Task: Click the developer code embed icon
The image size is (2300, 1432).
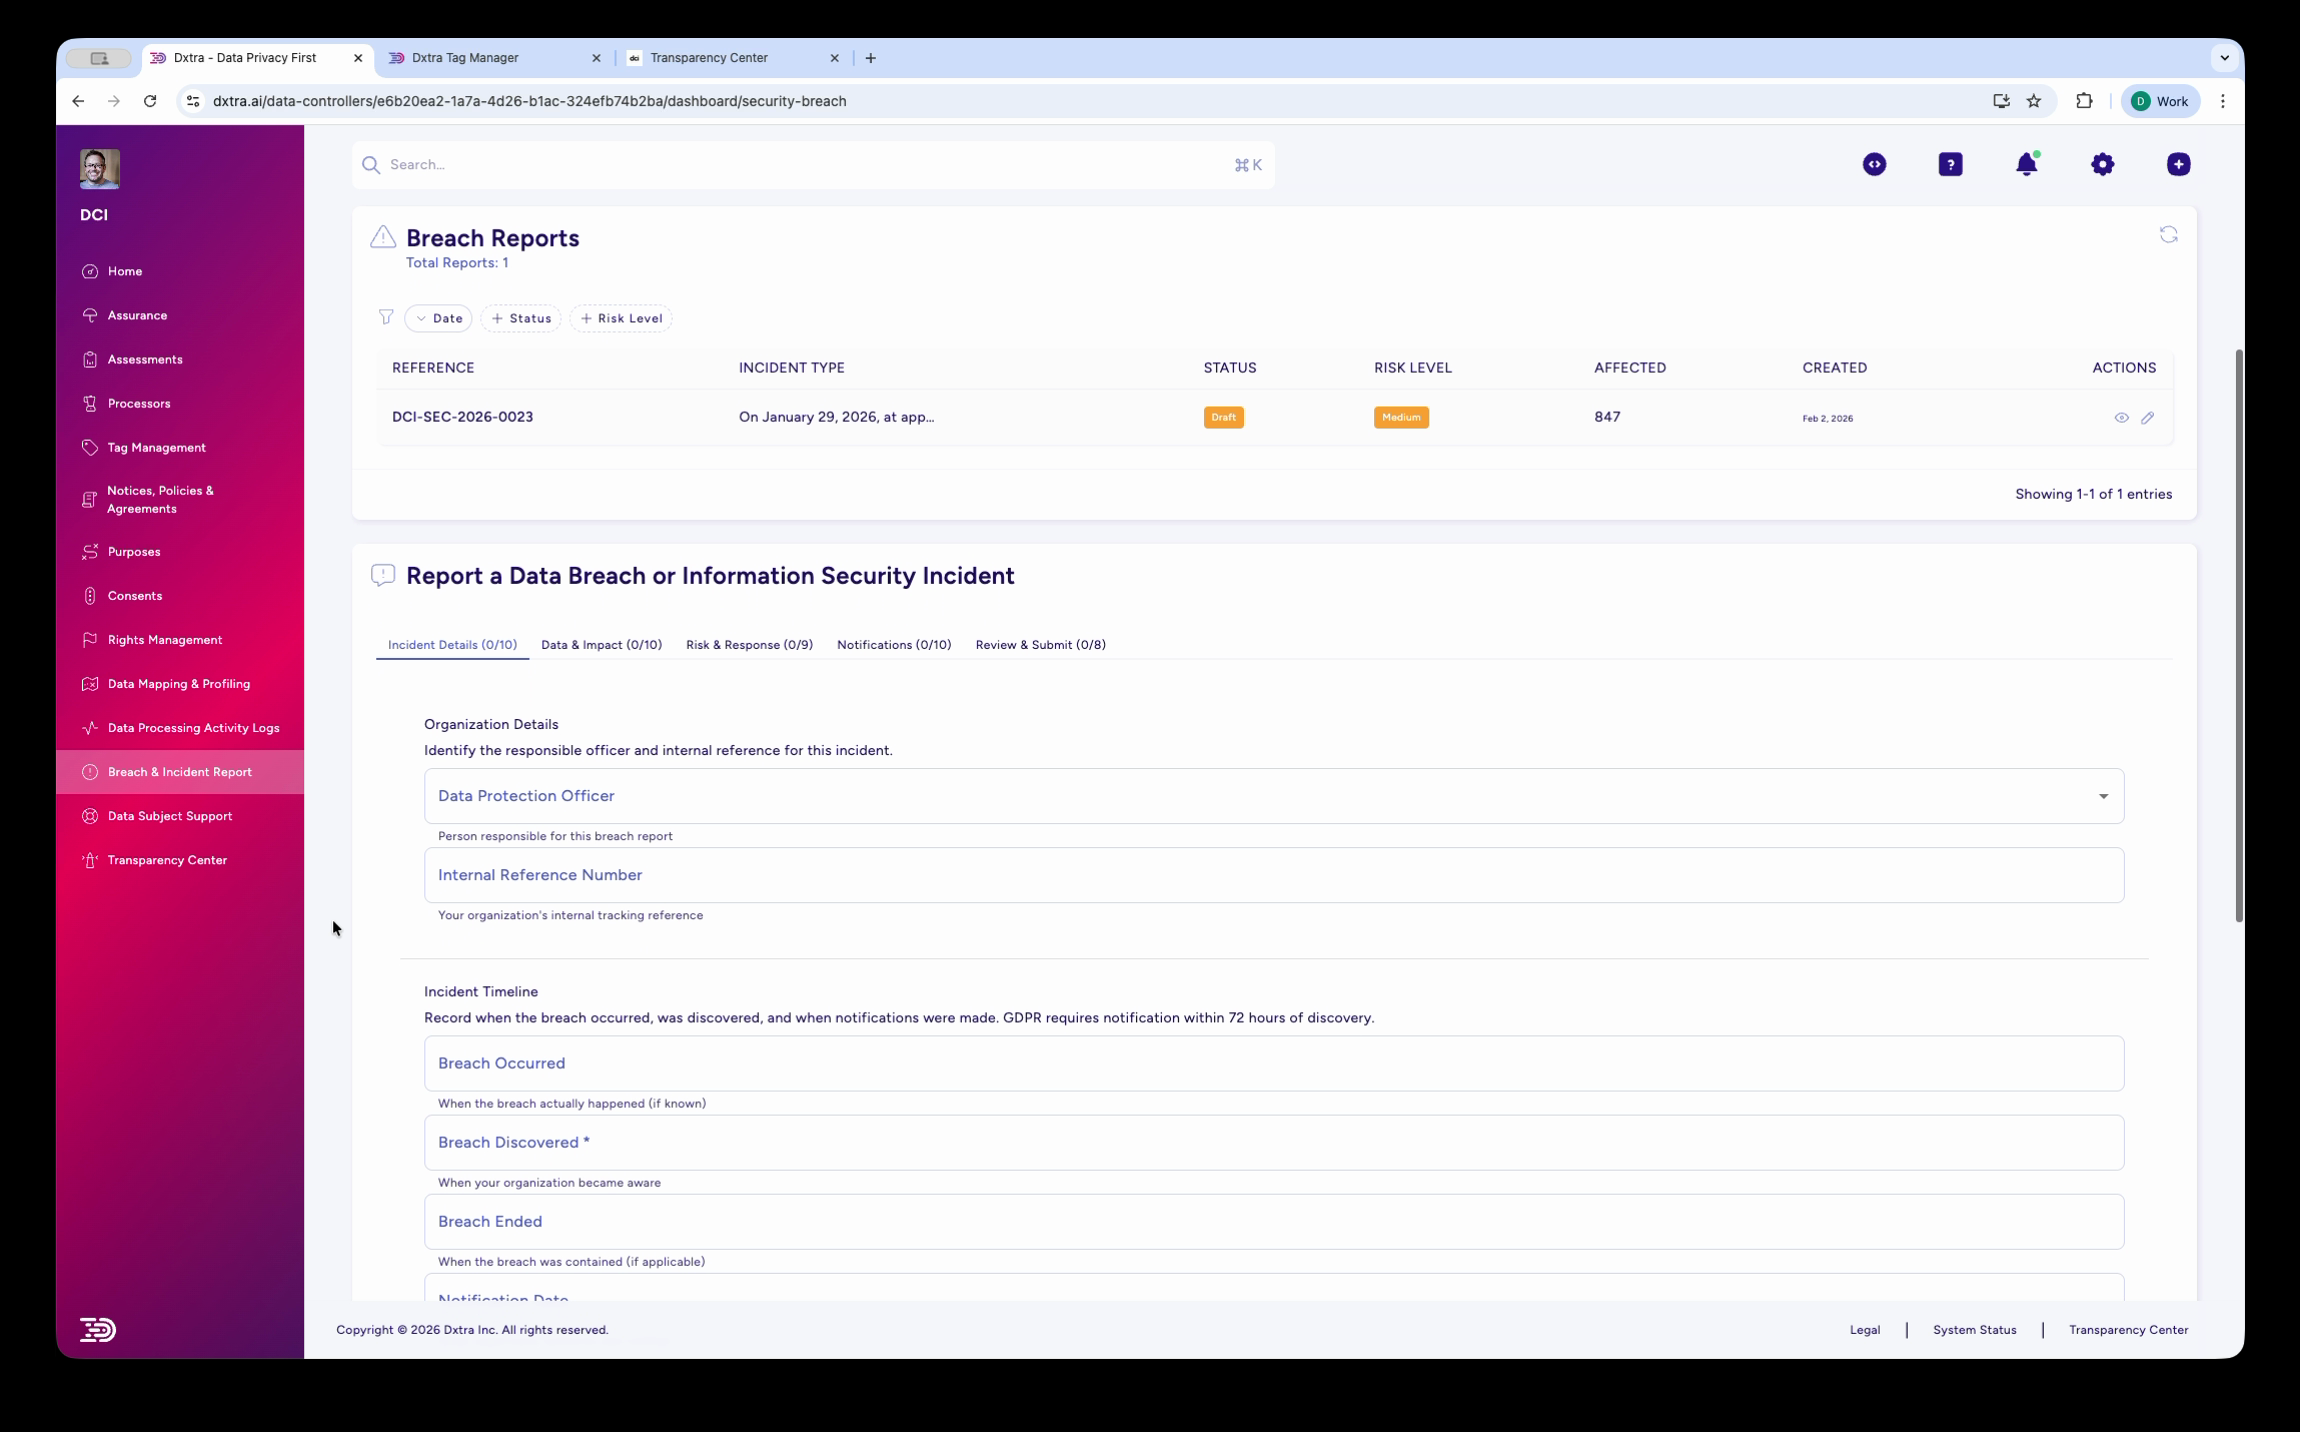Action: pos(1874,164)
